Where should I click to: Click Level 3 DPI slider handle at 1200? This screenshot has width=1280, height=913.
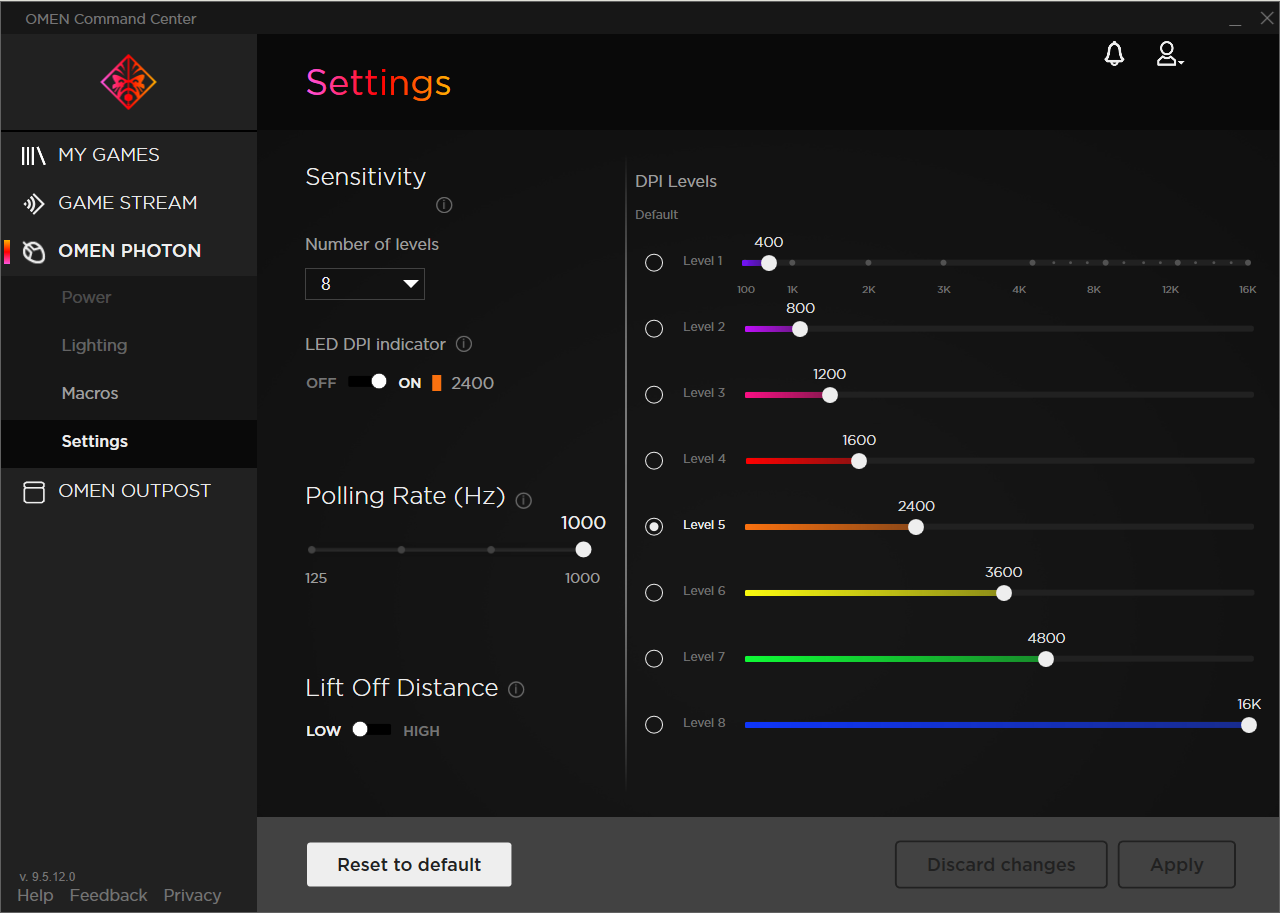[x=830, y=394]
